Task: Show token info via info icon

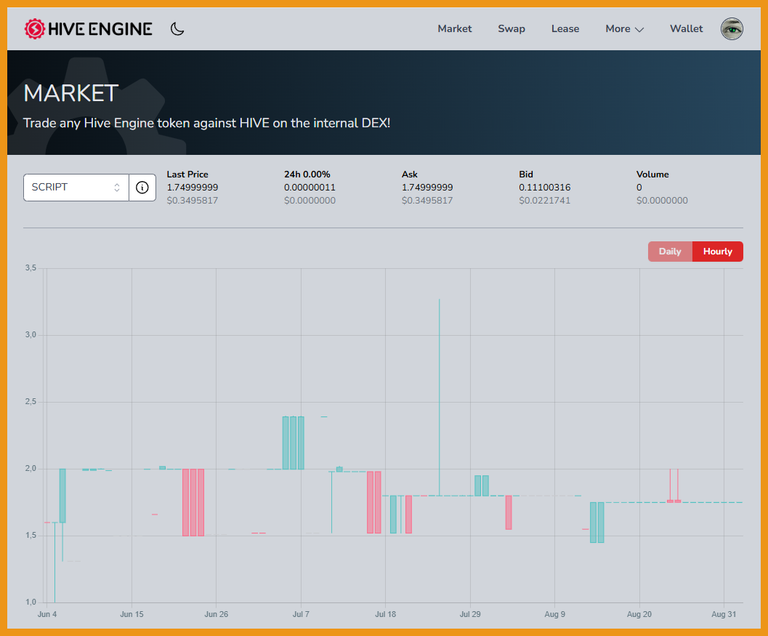Action: pyautogui.click(x=142, y=187)
